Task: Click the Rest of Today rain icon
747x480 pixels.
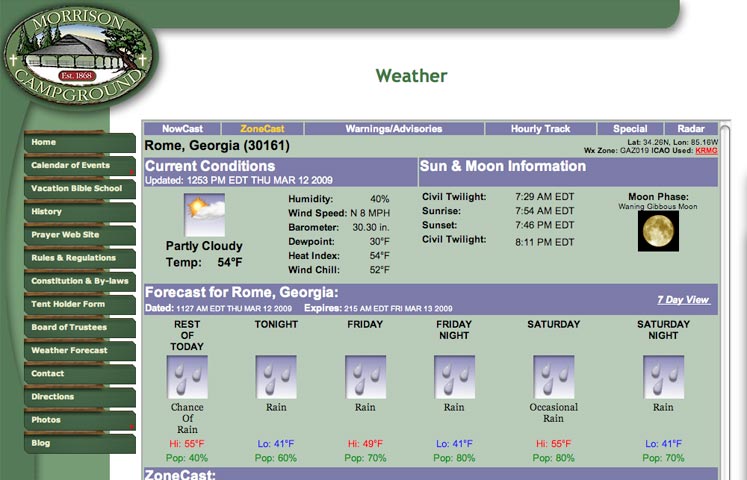Action: click(187, 377)
